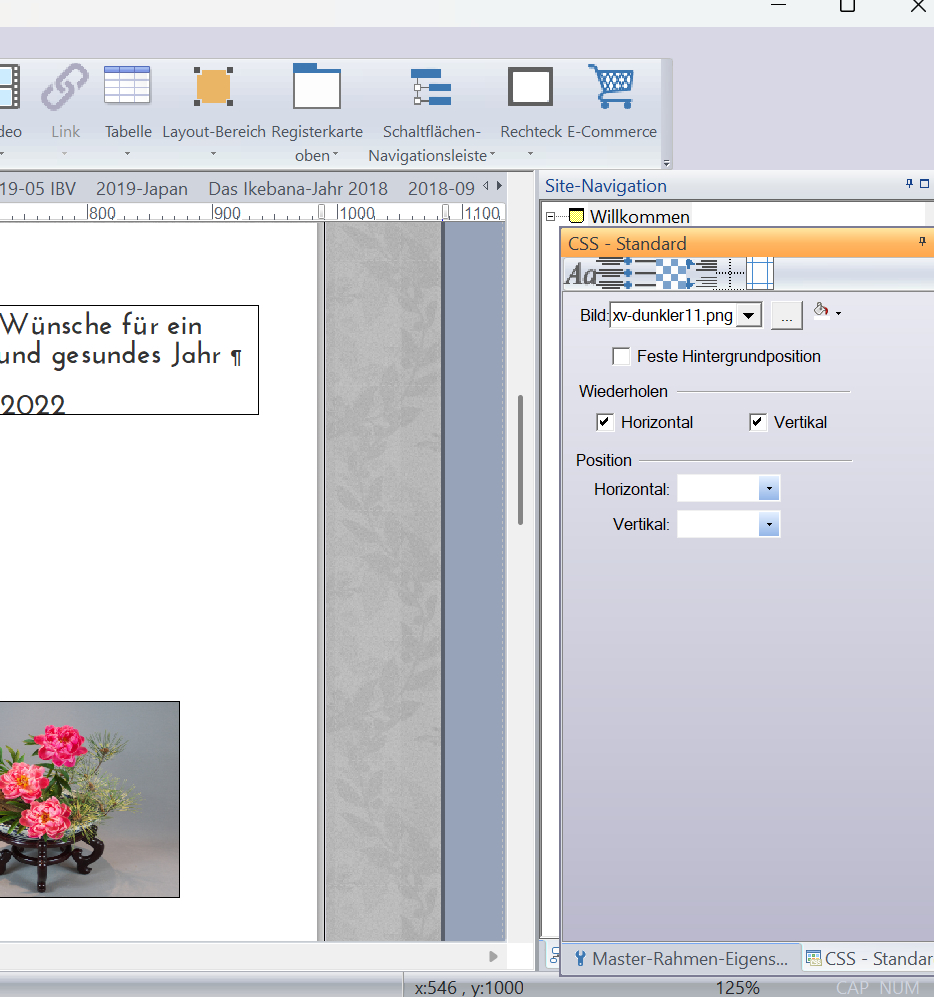The image size is (934, 997).
Task: Uncheck the Horizontal repeat checkbox
Action: click(604, 422)
